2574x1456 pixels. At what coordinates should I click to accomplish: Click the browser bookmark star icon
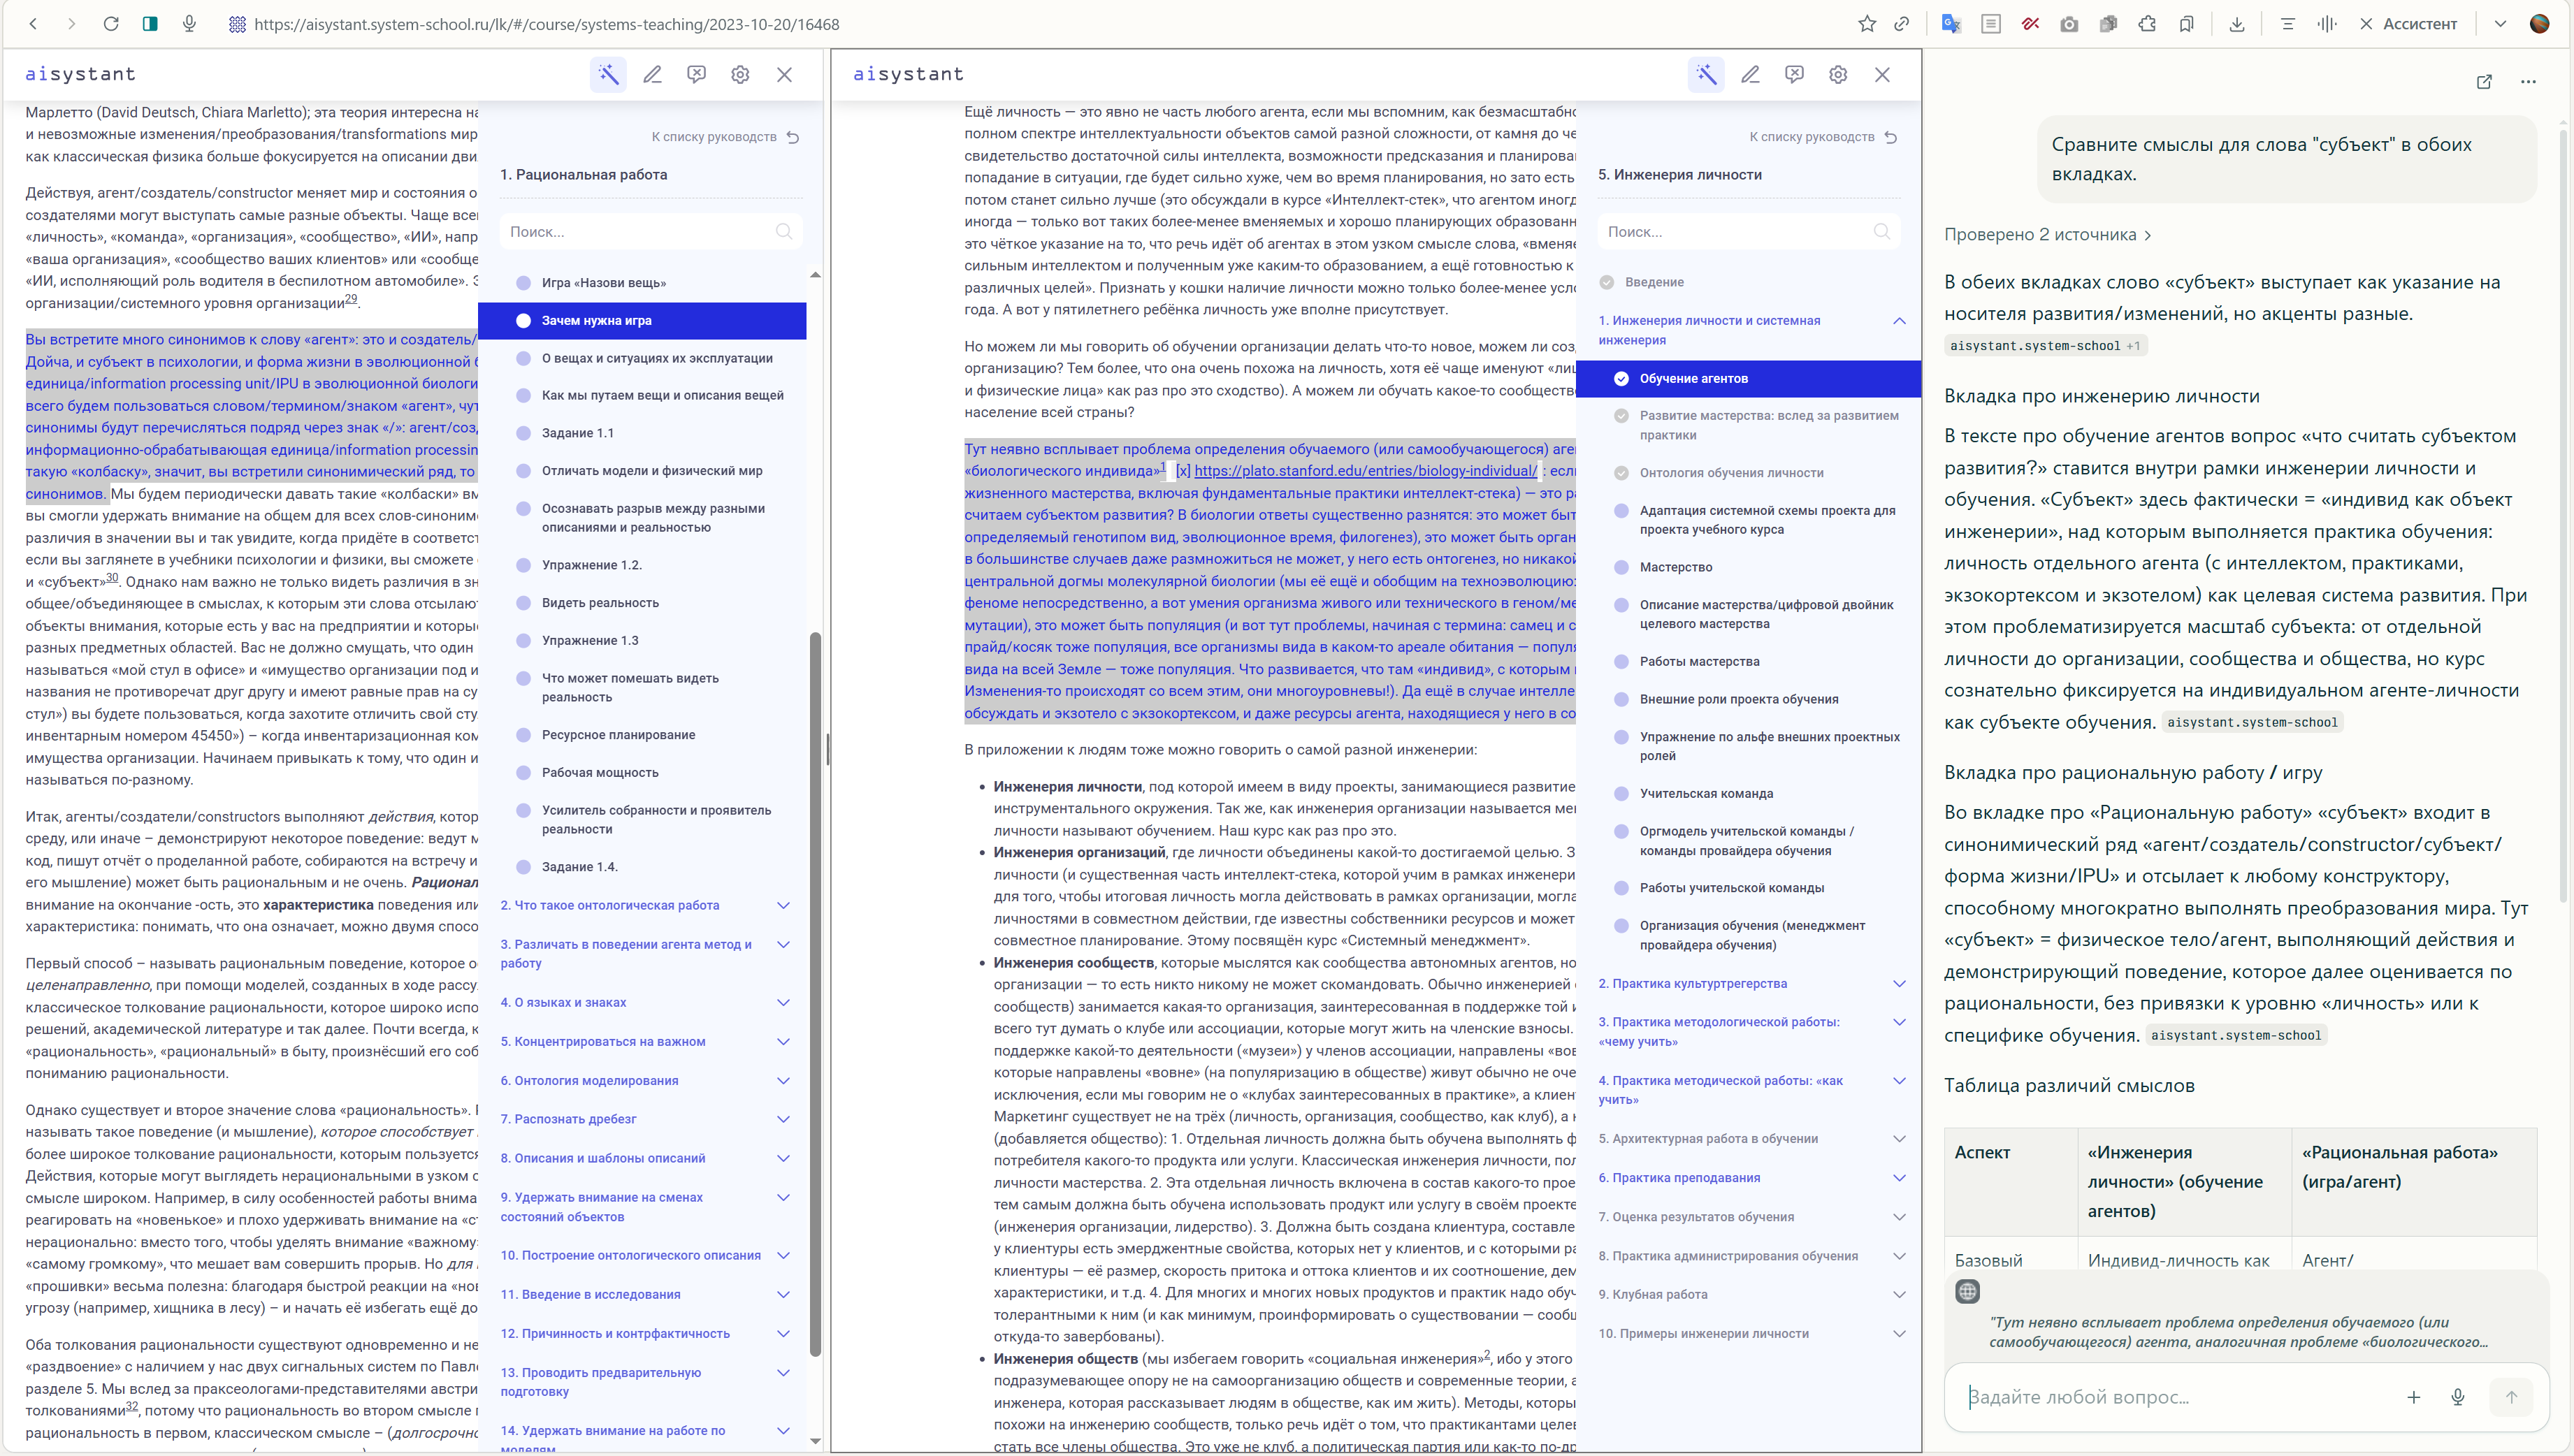coord(1866,24)
